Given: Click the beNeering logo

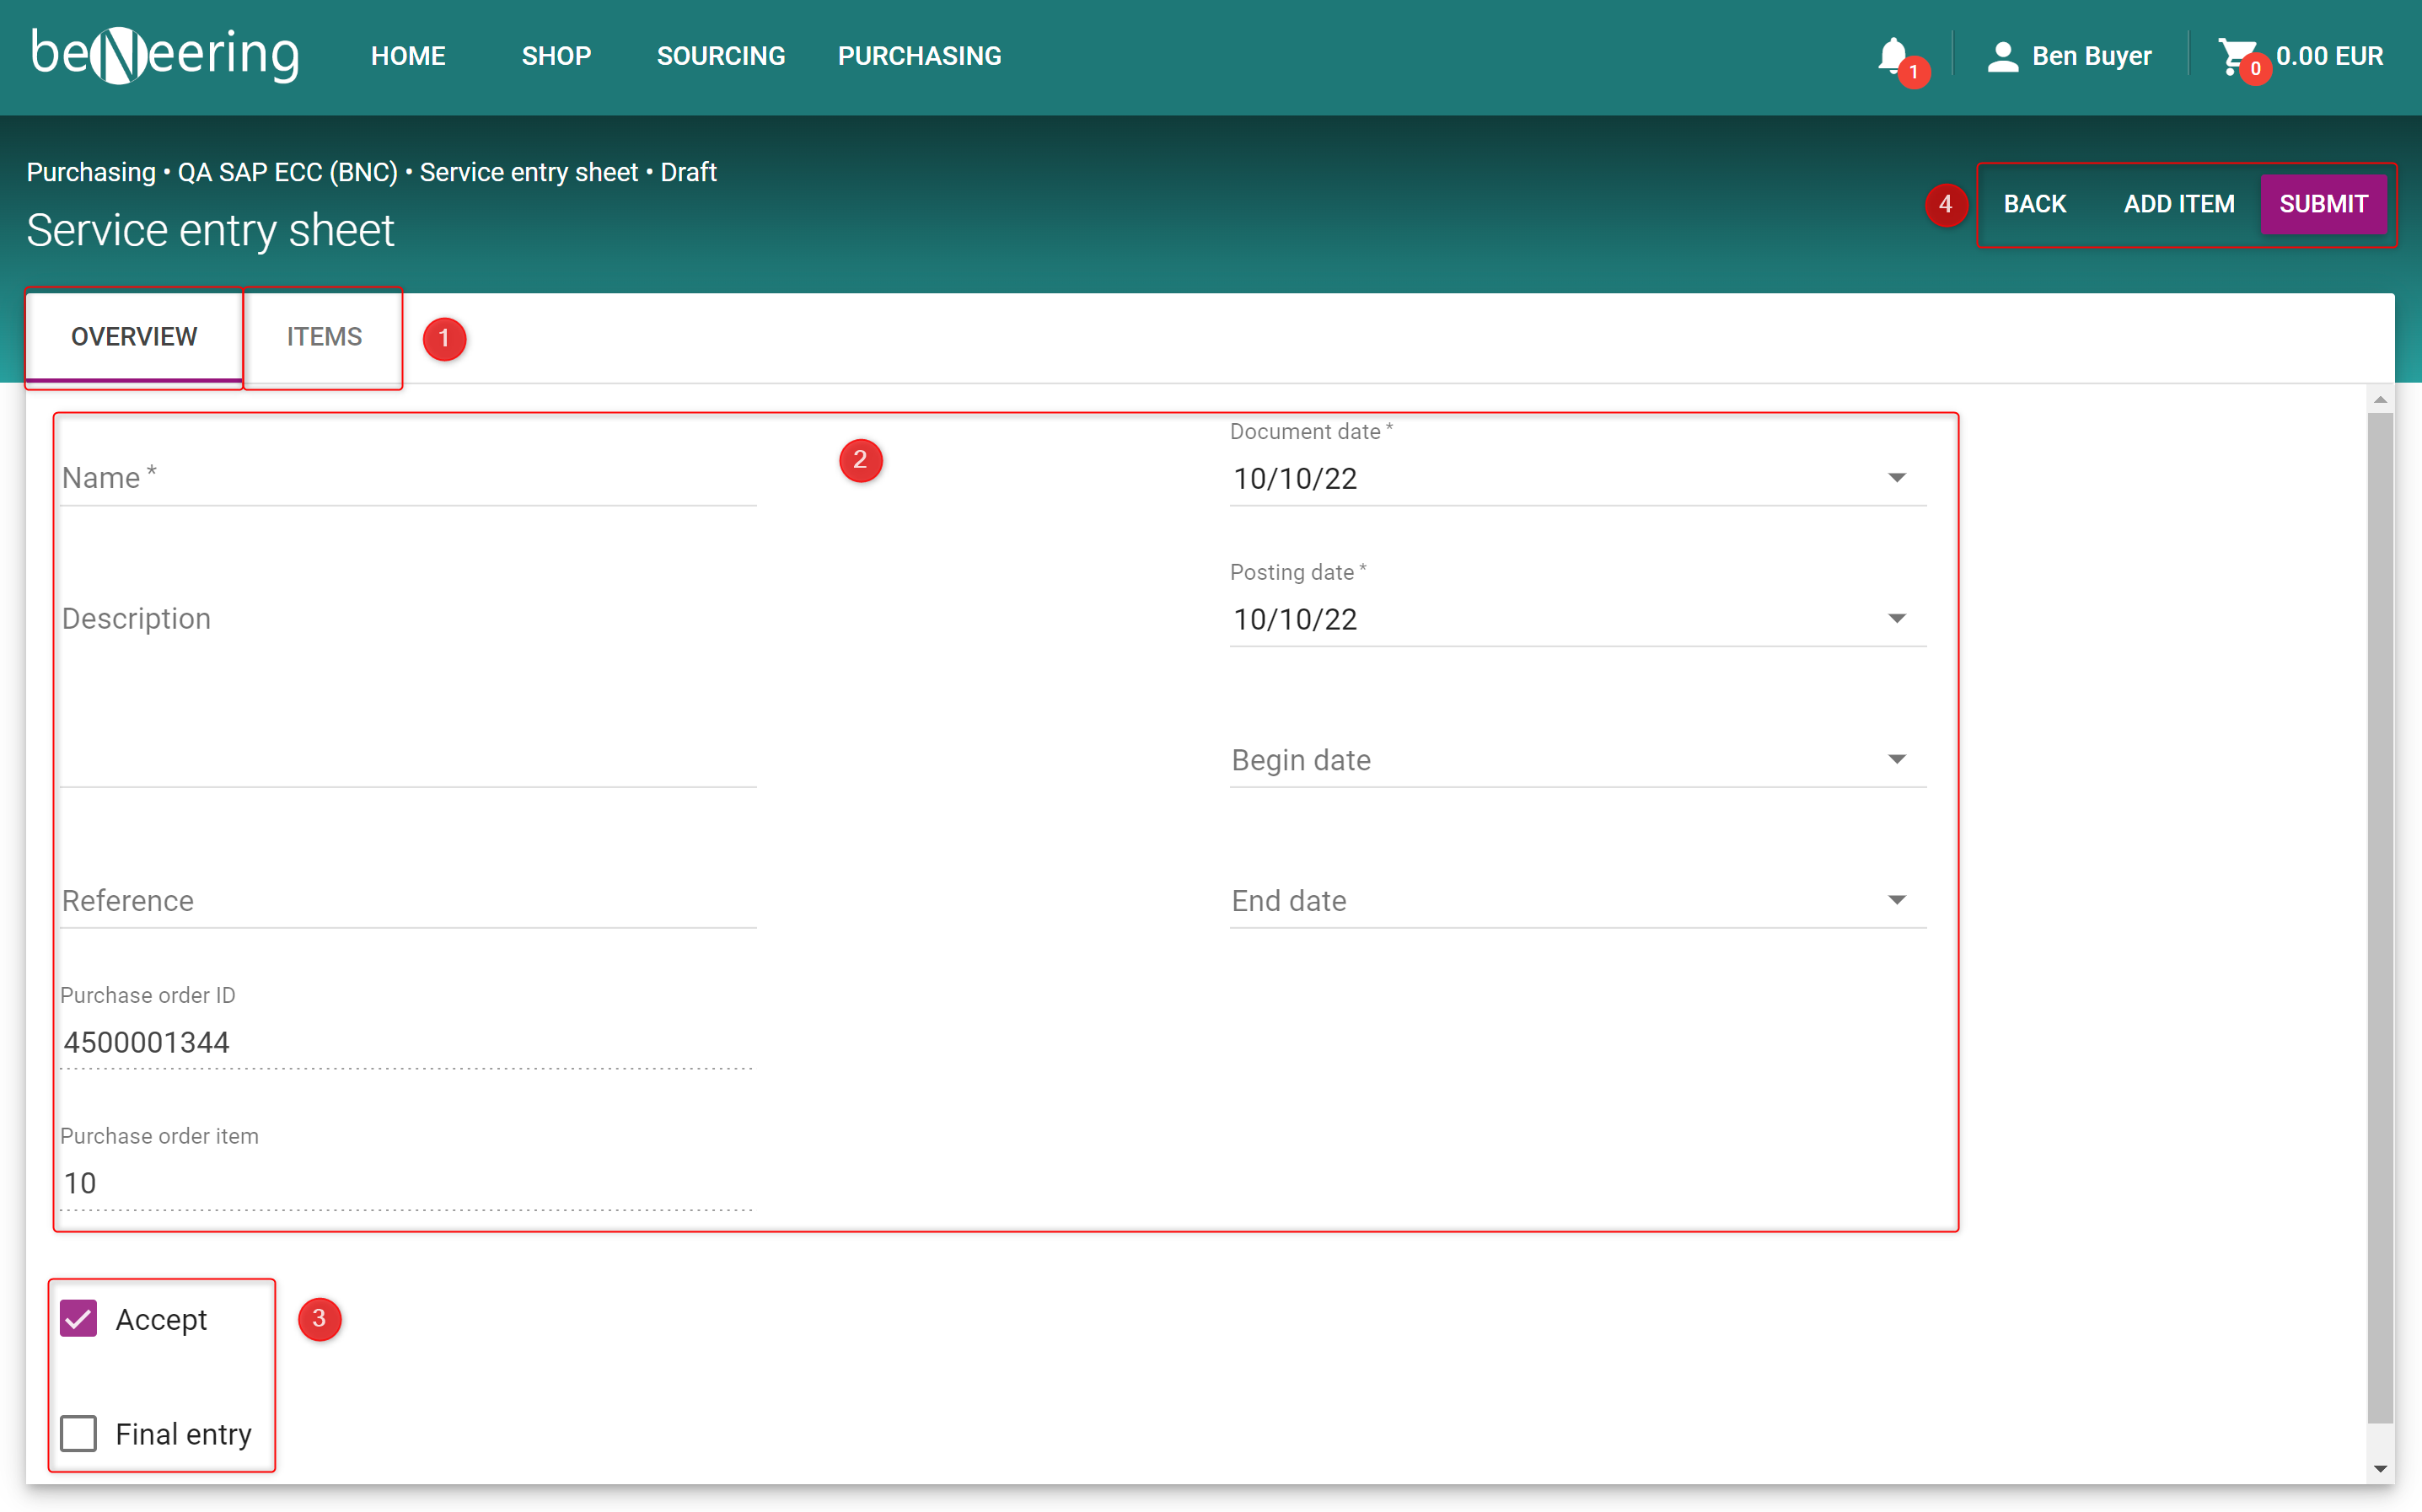Looking at the screenshot, I should pyautogui.click(x=165, y=55).
